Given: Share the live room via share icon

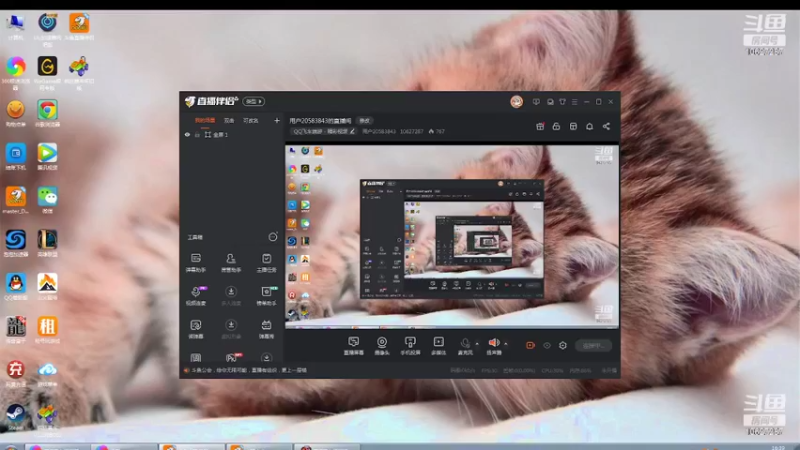Looking at the screenshot, I should coord(606,127).
